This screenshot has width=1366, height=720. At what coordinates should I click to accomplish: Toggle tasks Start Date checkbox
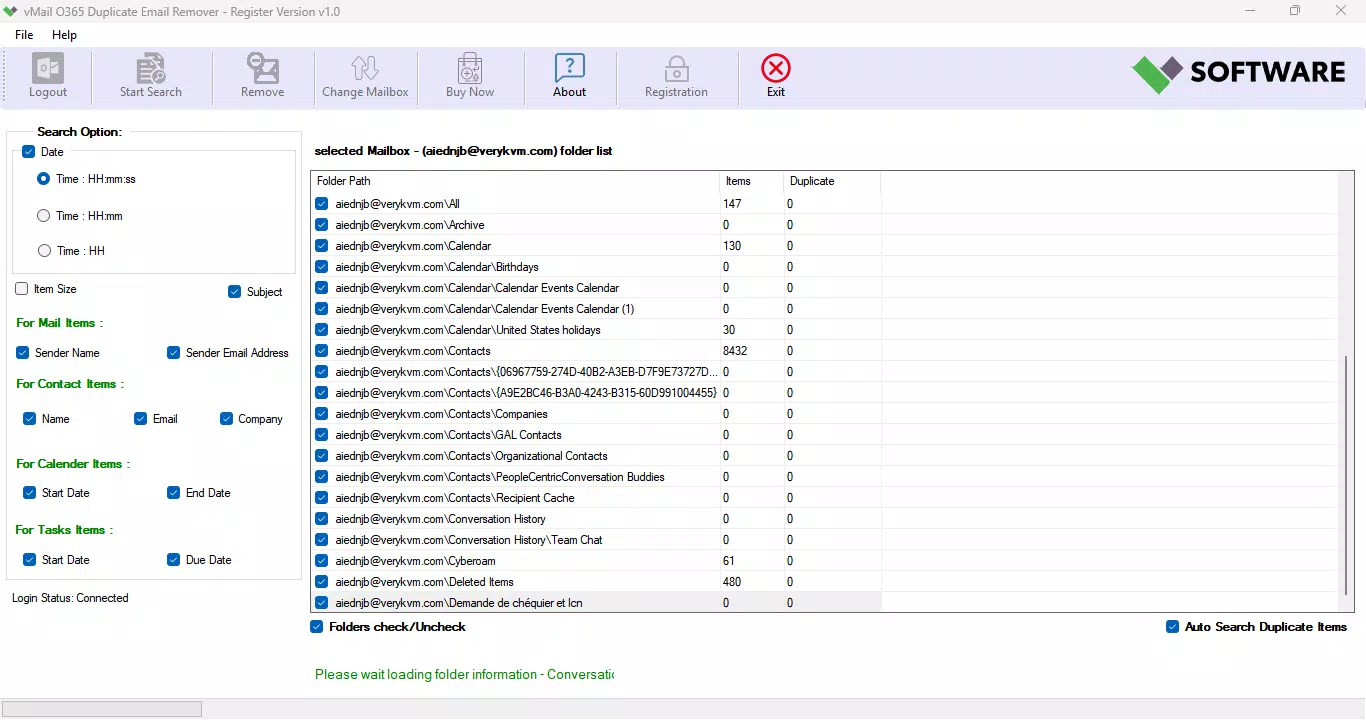click(x=29, y=560)
